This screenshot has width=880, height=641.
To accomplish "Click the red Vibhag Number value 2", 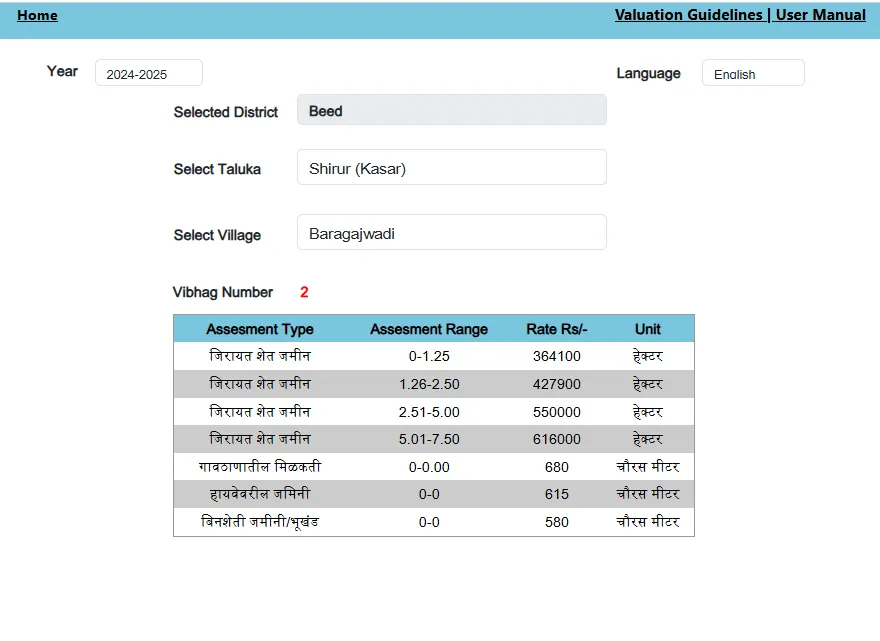I will coord(304,293).
